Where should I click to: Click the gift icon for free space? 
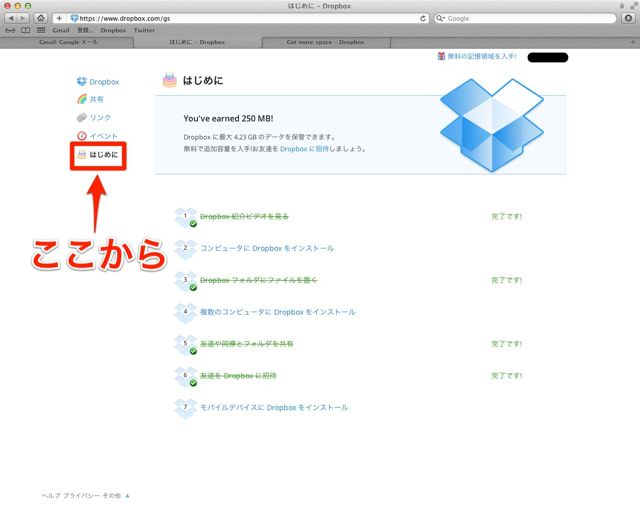(441, 56)
